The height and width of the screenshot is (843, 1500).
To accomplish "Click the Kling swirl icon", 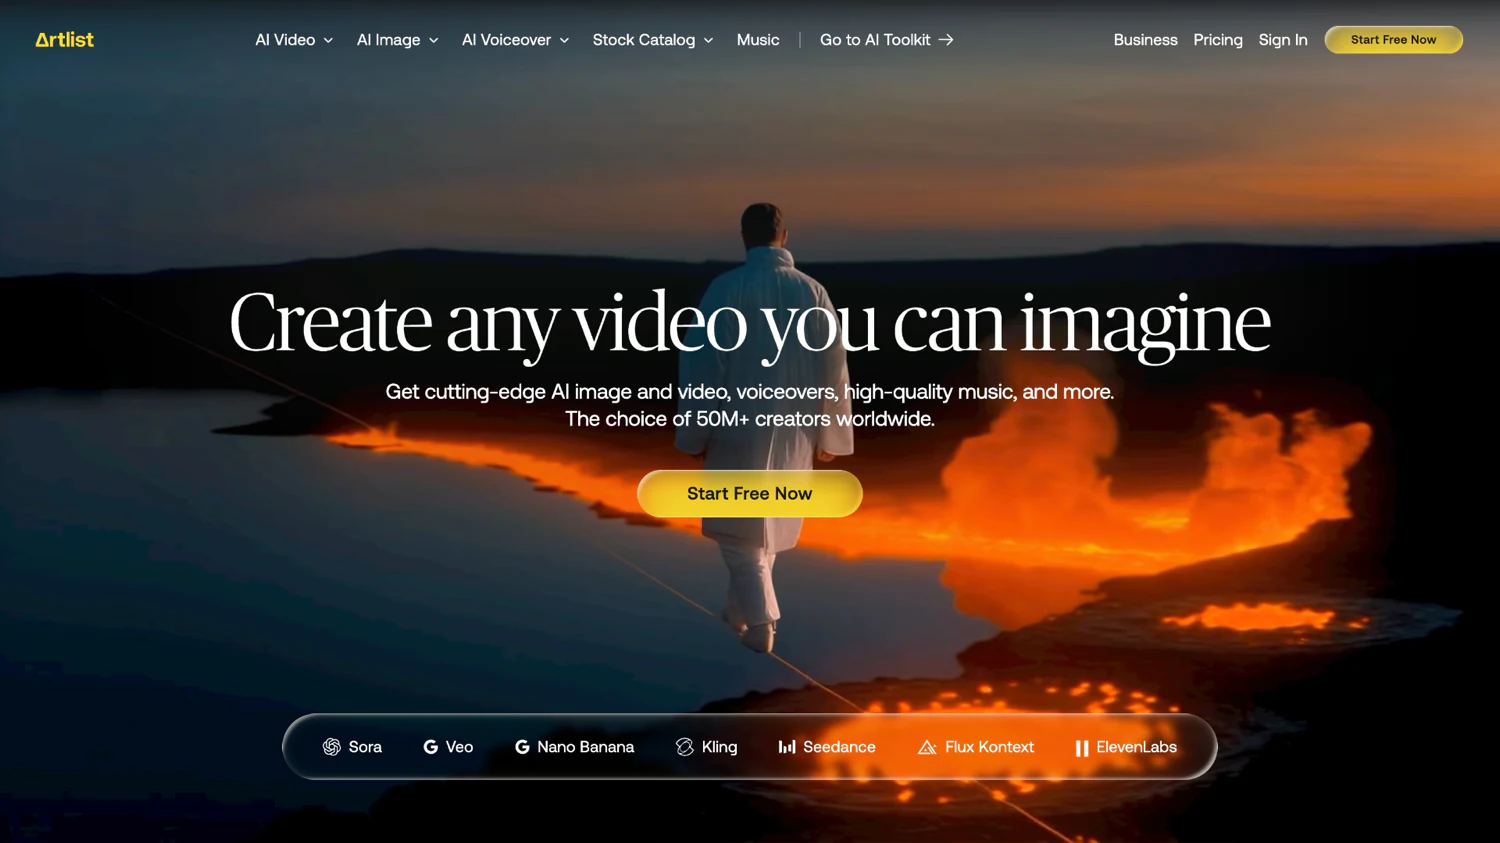I will point(685,747).
